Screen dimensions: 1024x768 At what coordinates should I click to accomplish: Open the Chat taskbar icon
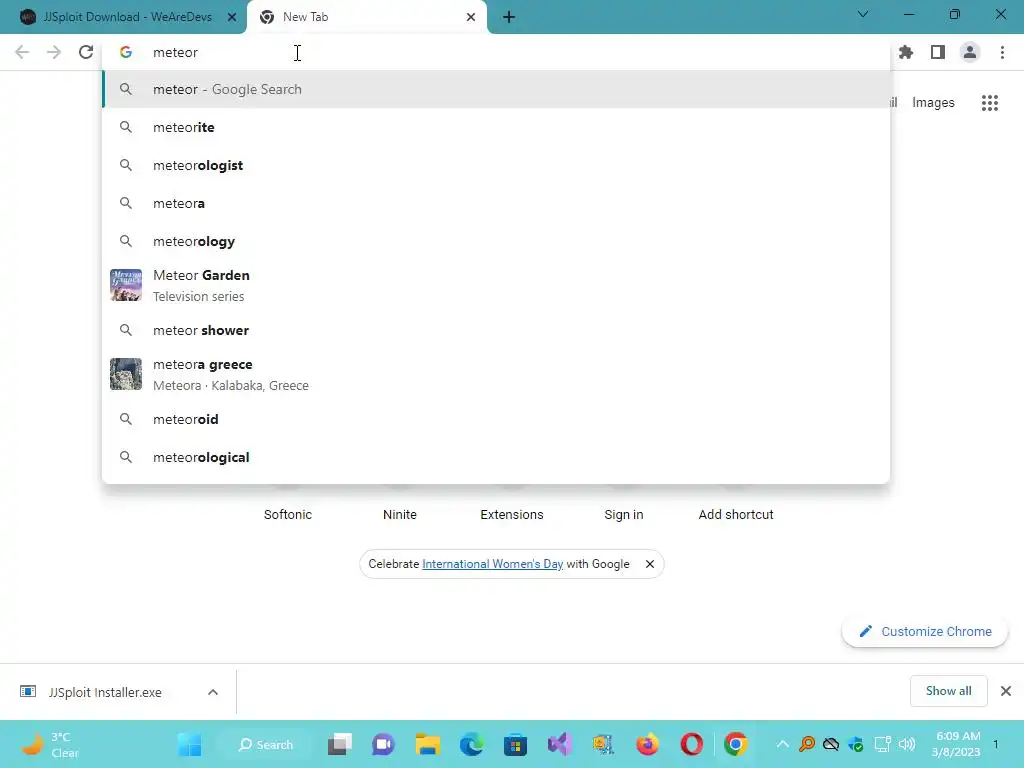click(383, 744)
